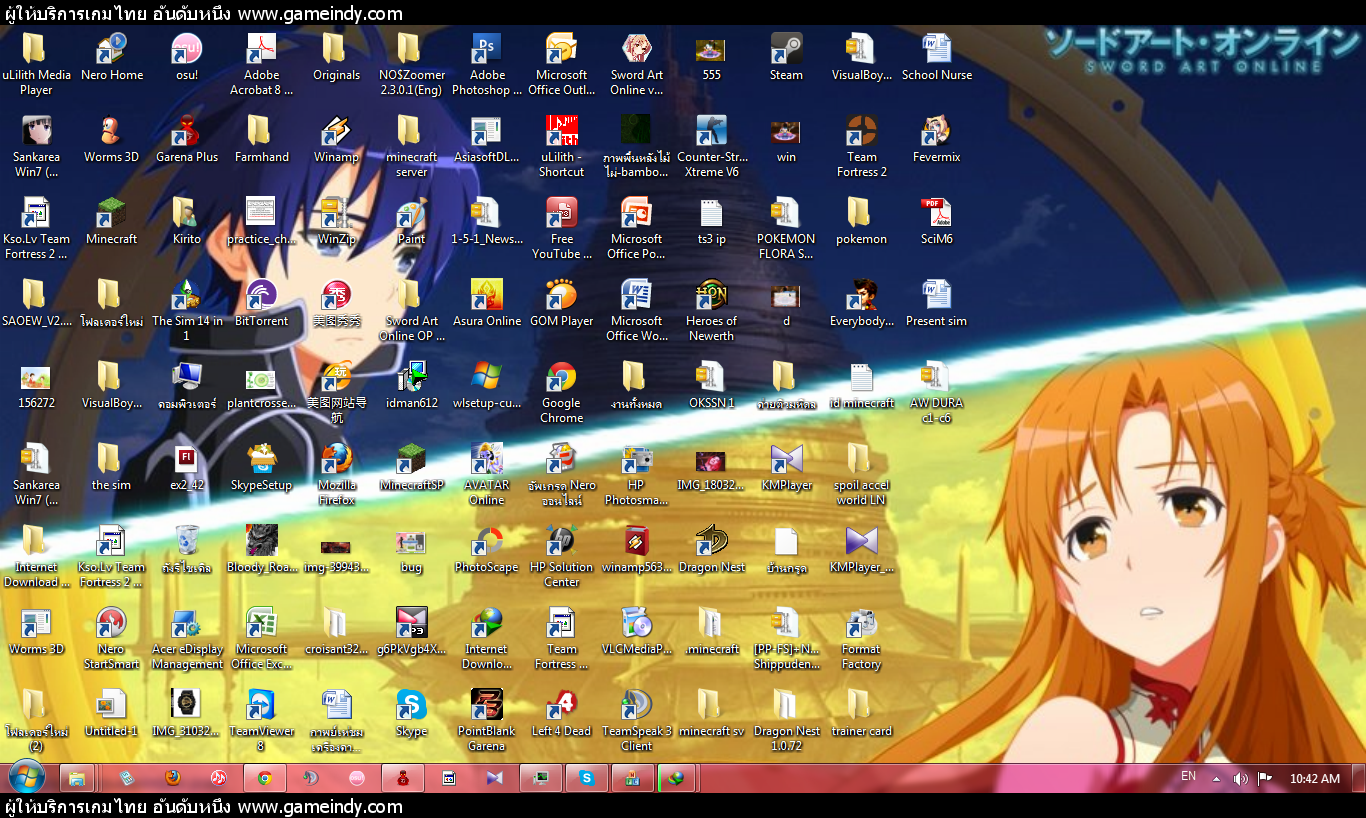Open the ex2_42 Flash file
Viewport: 1366px width, 818px height.
tap(187, 467)
